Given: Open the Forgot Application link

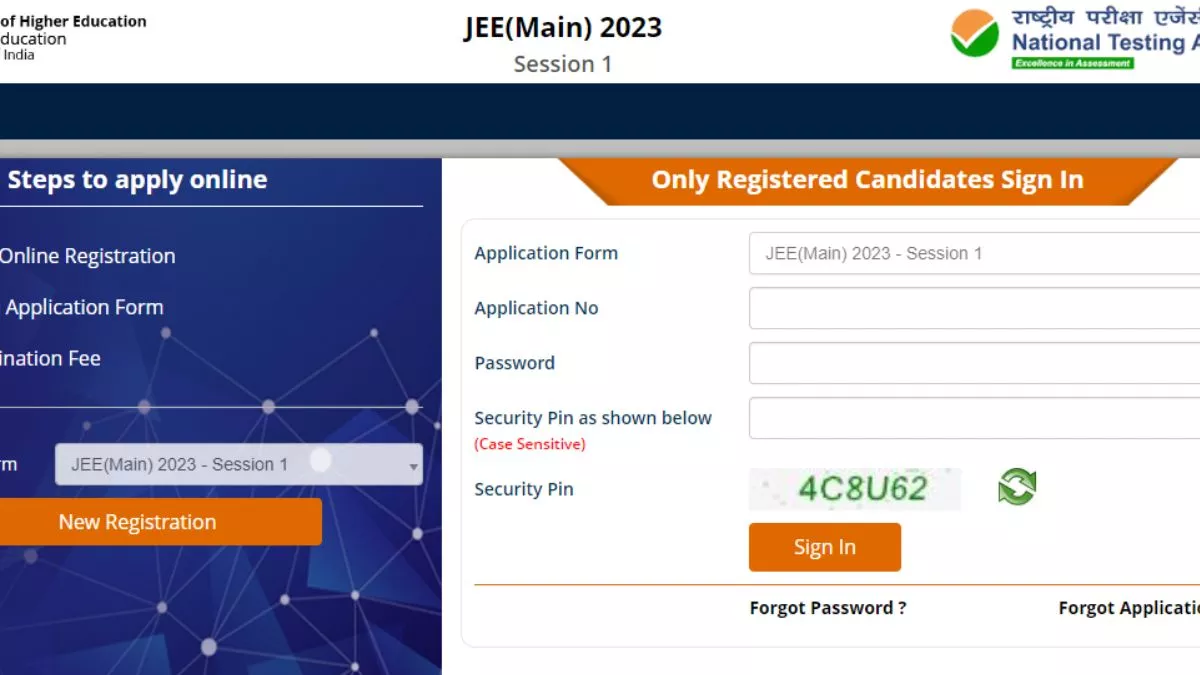Looking at the screenshot, I should point(1129,608).
